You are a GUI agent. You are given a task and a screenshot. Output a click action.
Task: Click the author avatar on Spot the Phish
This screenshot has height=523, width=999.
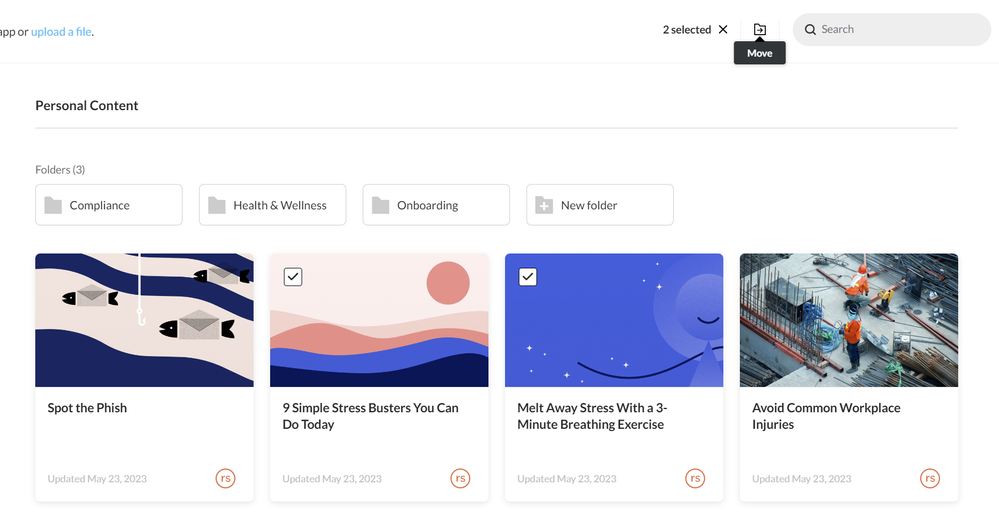[x=226, y=478]
